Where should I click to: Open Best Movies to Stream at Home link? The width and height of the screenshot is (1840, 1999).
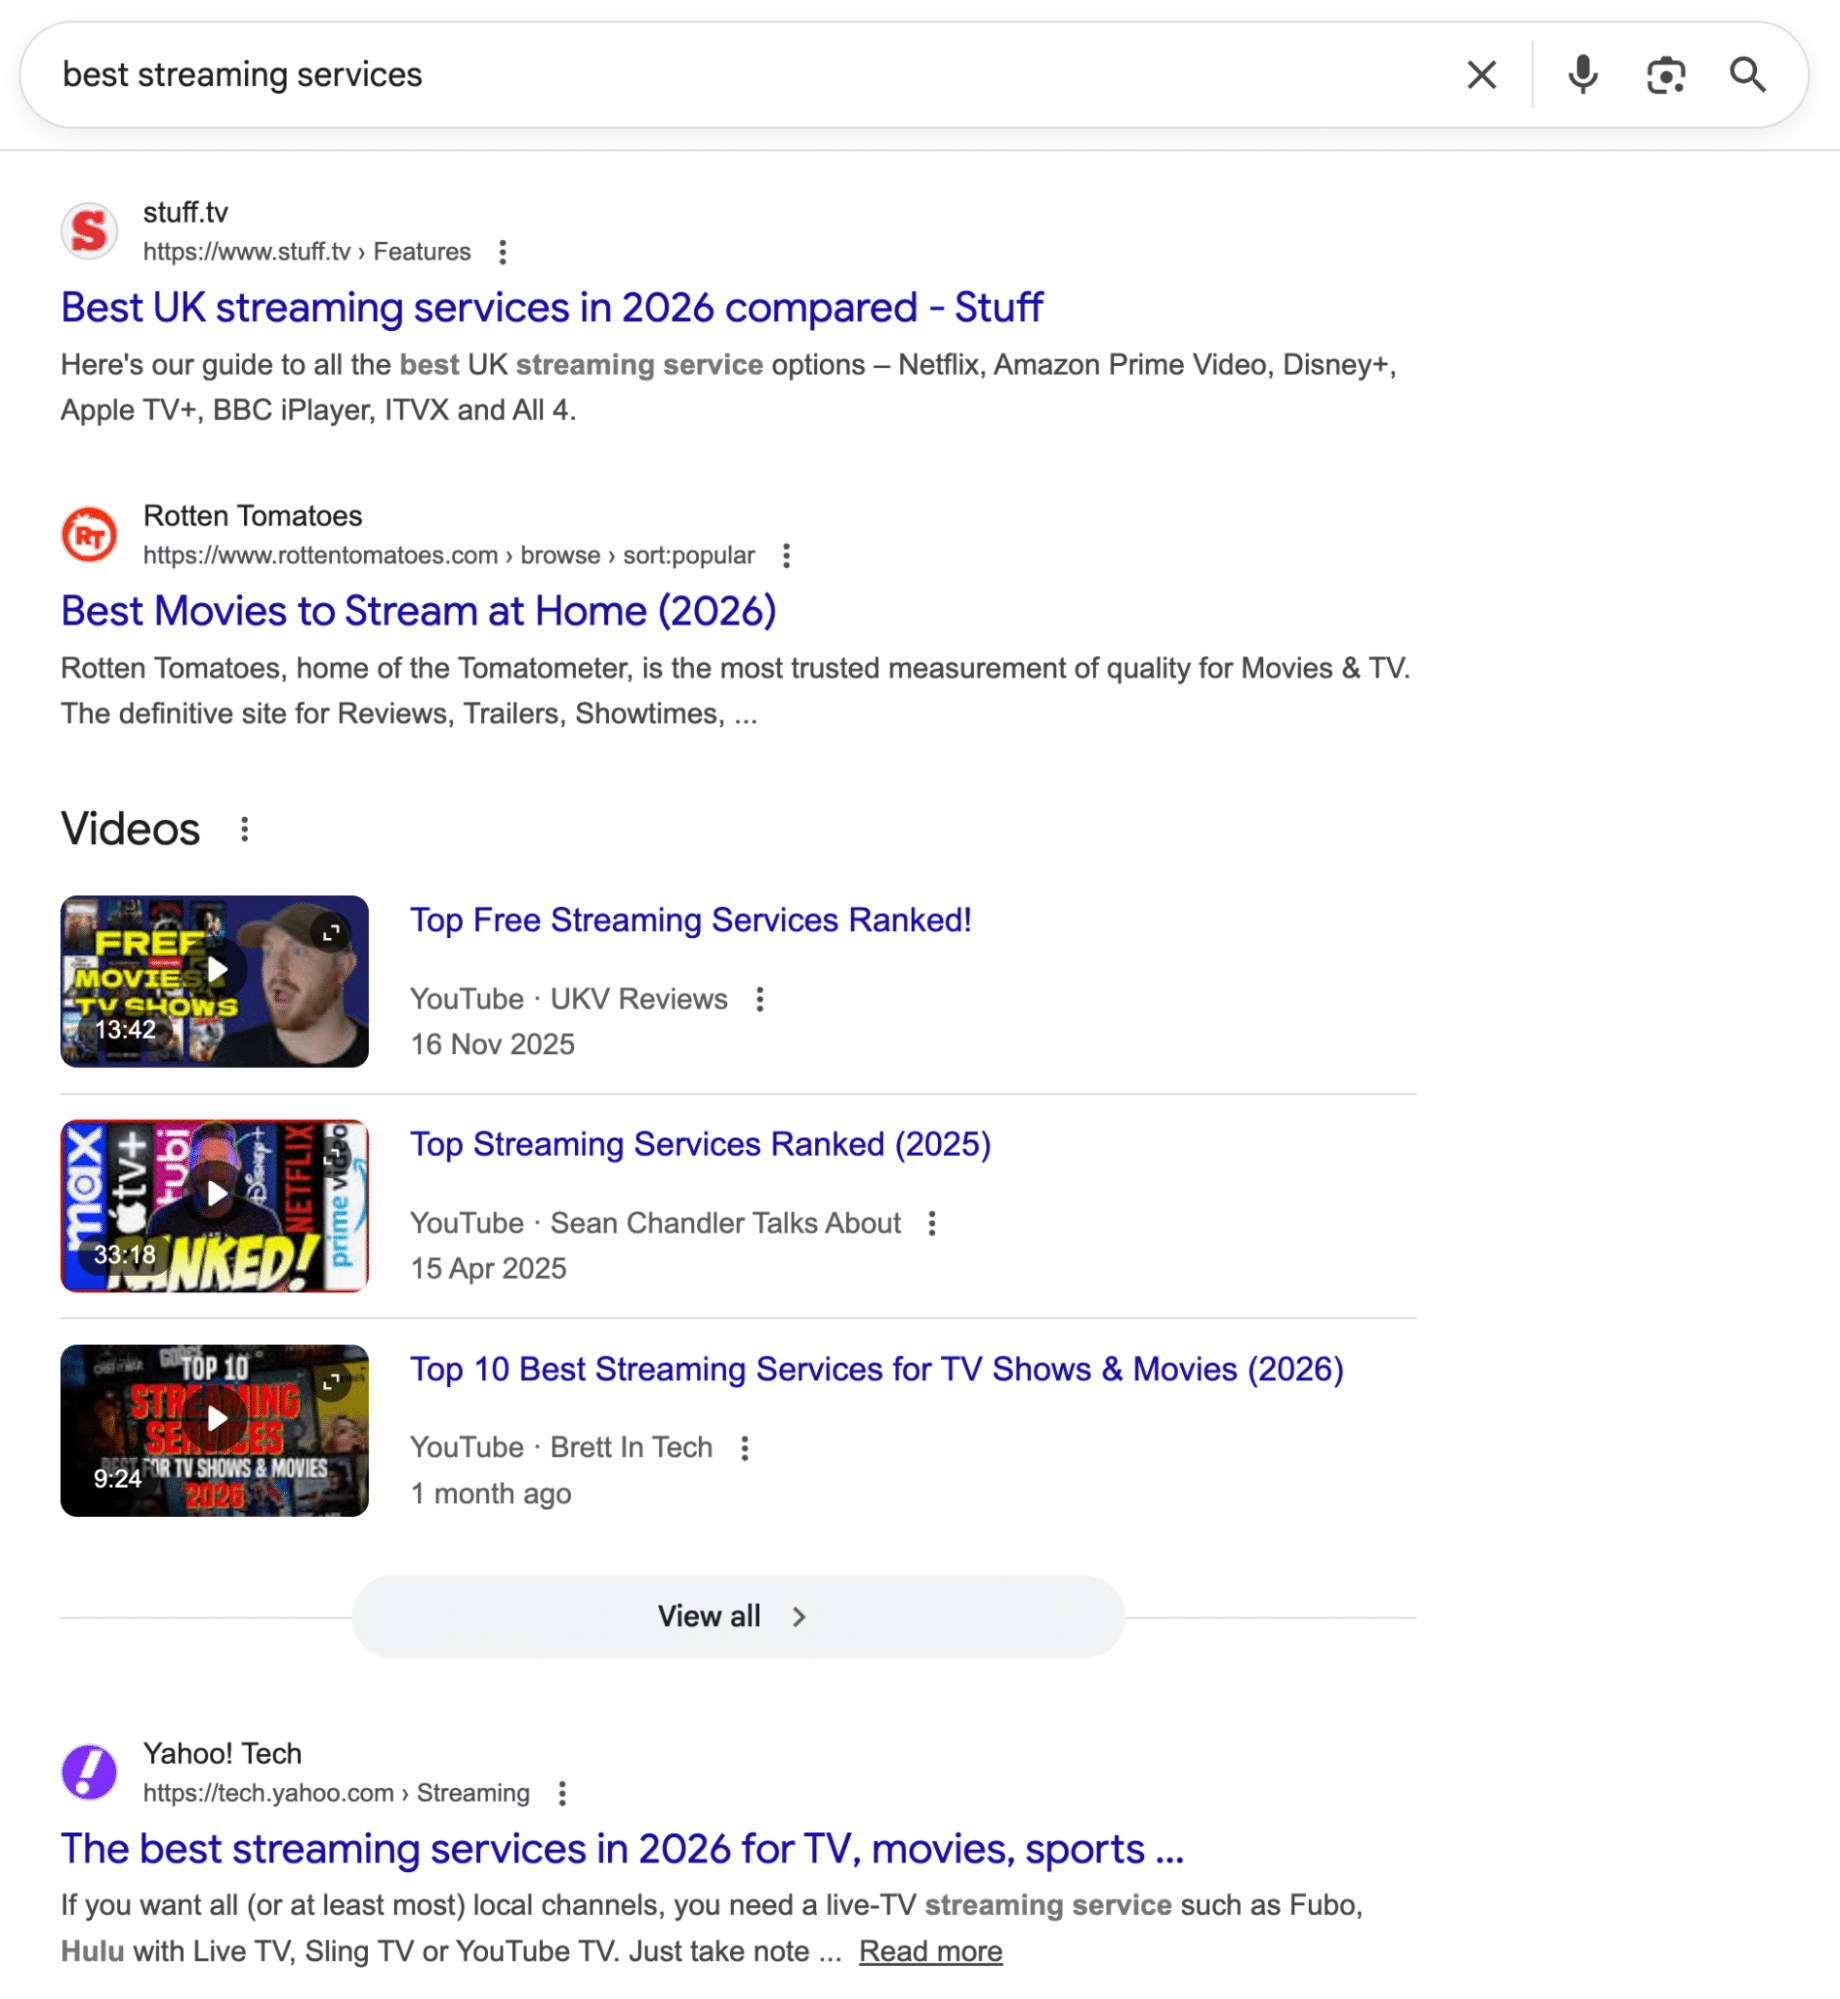click(419, 610)
